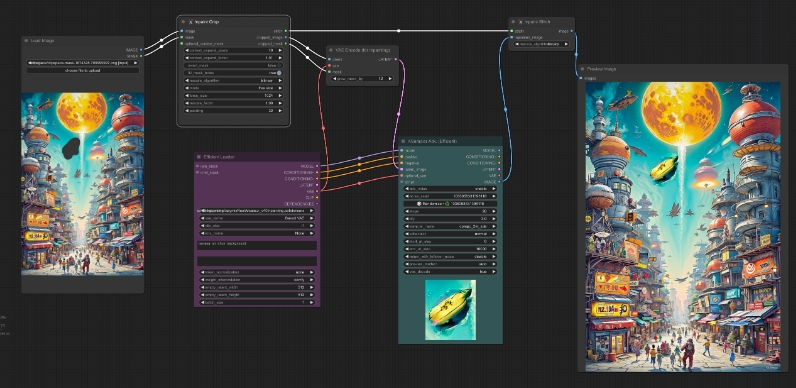Viewport: 796px width, 388px height.
Task: Click the KSampler Adv. (Efficient) title icon
Action: 404,141
